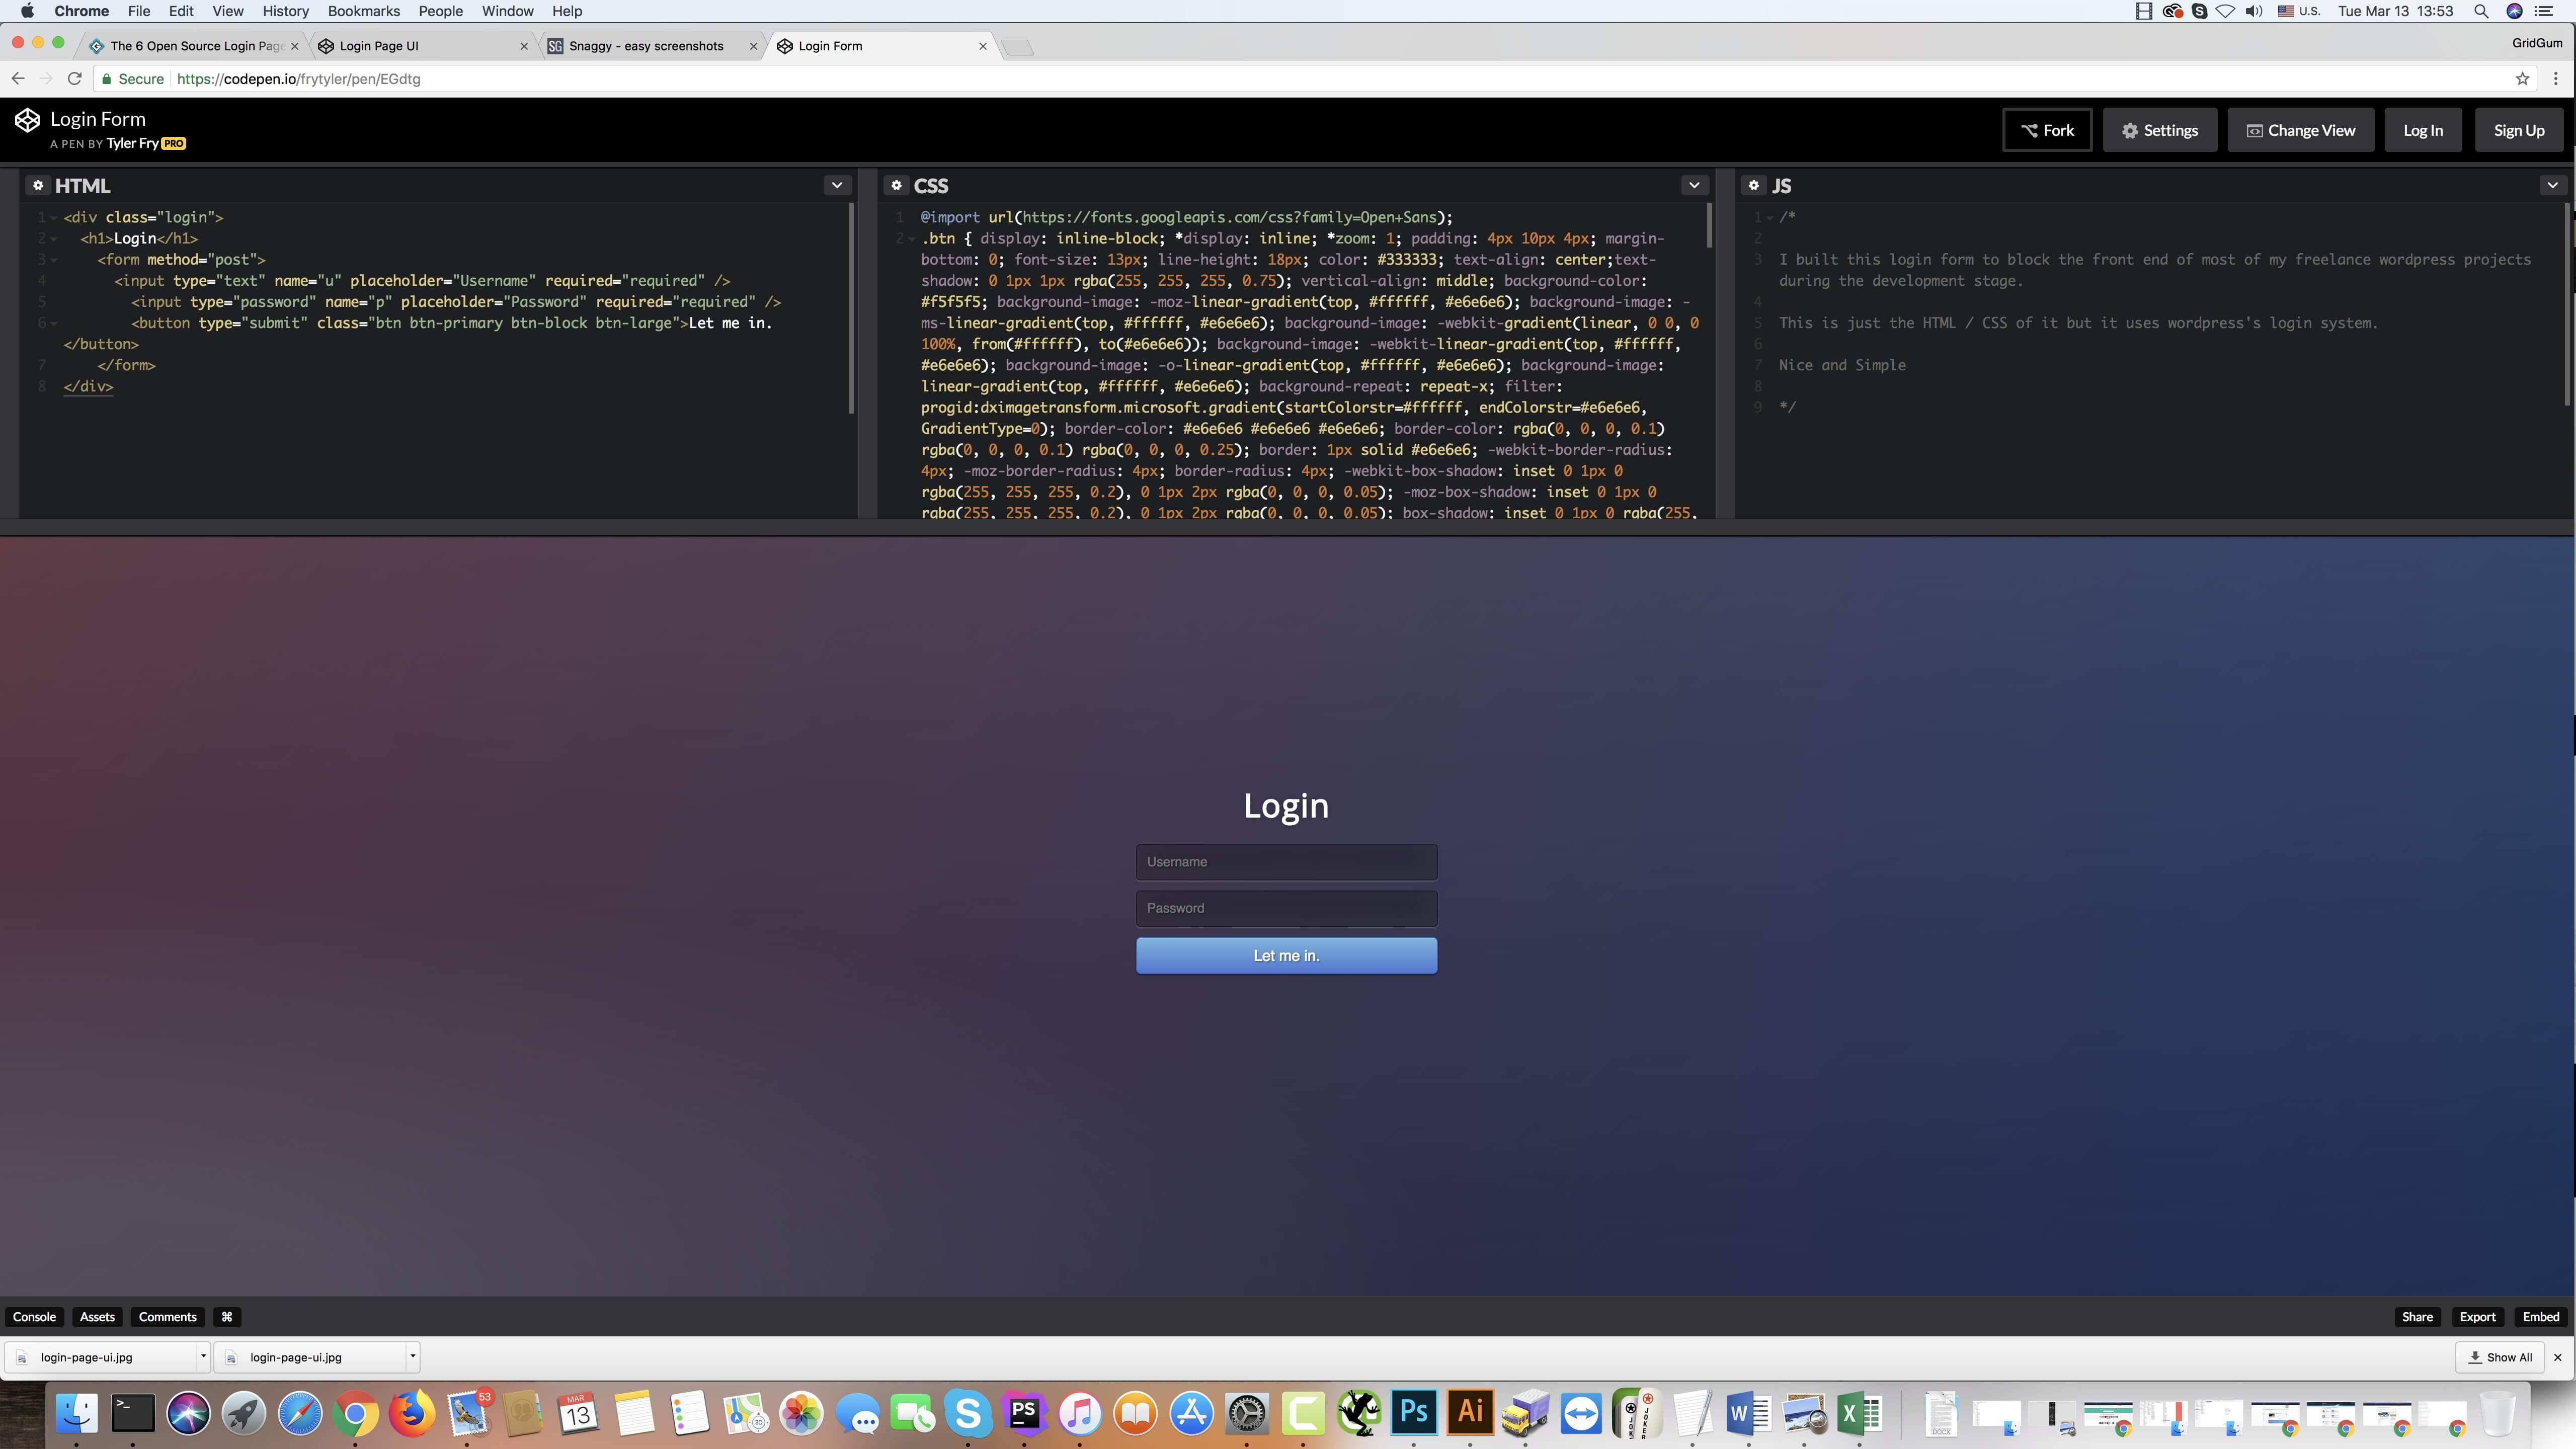Open options arrow for second login-page-ui.jpg download

[x=412, y=1357]
